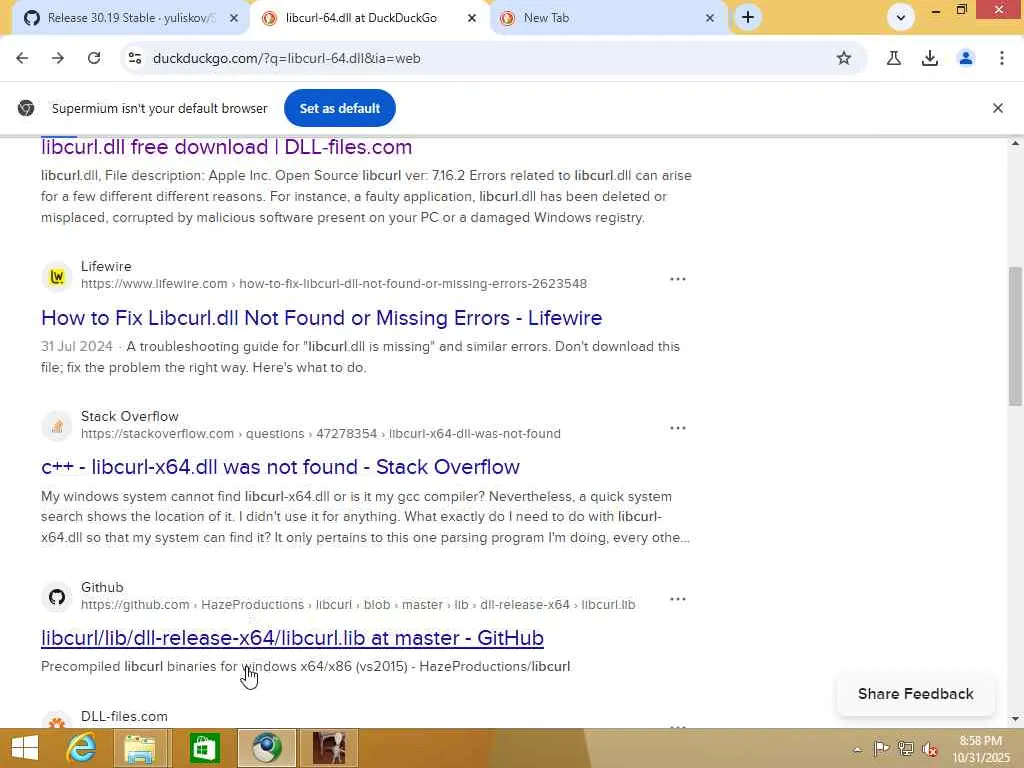Open Windows Store from taskbar
Image resolution: width=1024 pixels, height=768 pixels.
point(204,748)
